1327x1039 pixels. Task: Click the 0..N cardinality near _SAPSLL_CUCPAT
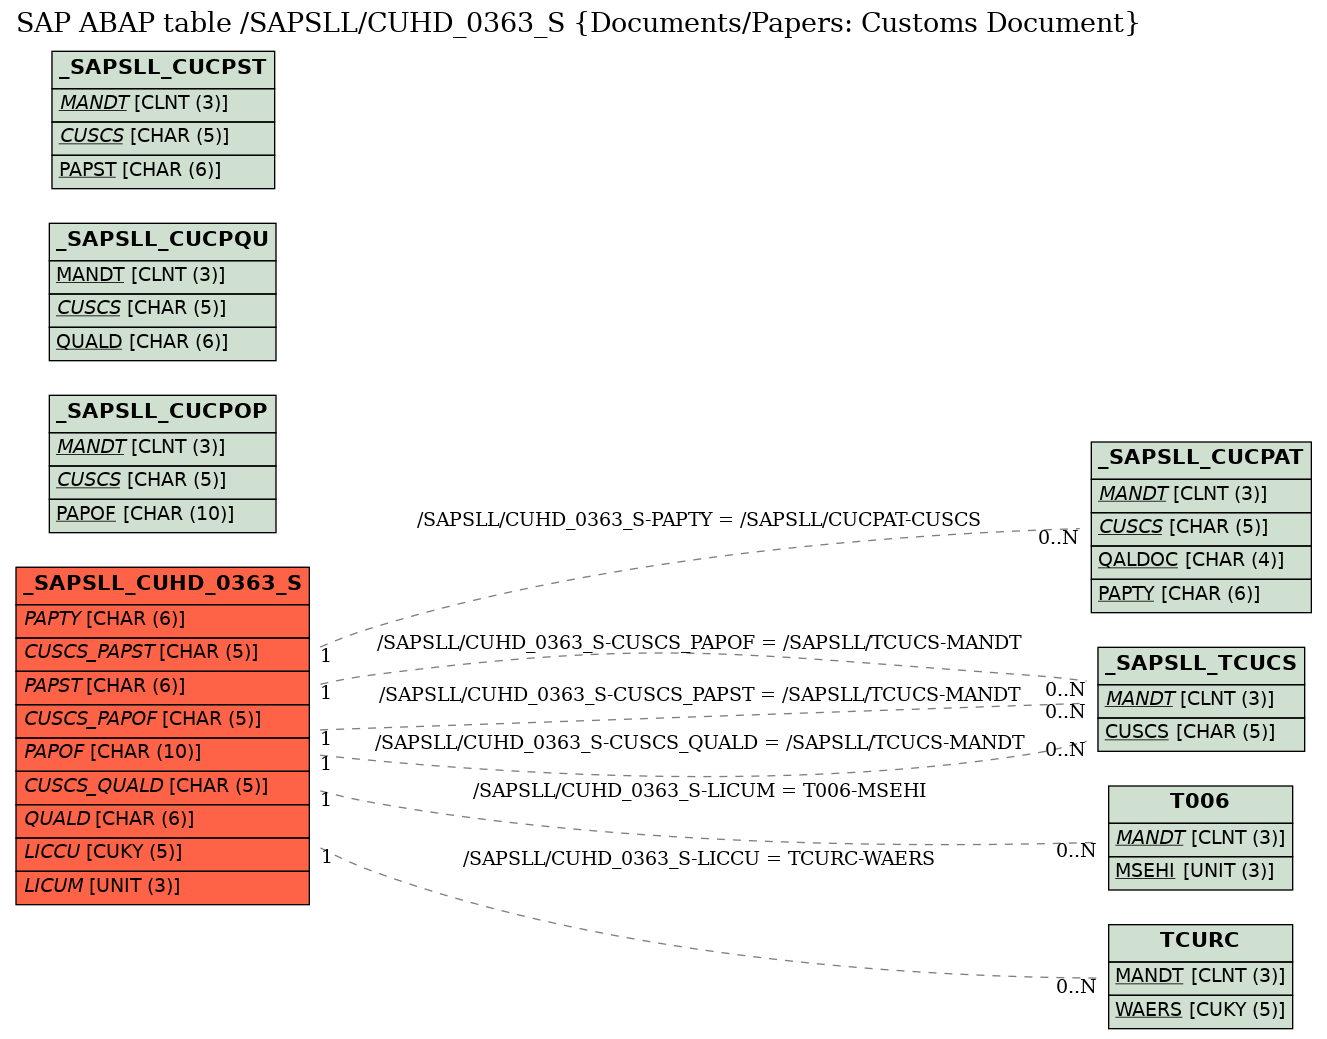coord(1058,538)
